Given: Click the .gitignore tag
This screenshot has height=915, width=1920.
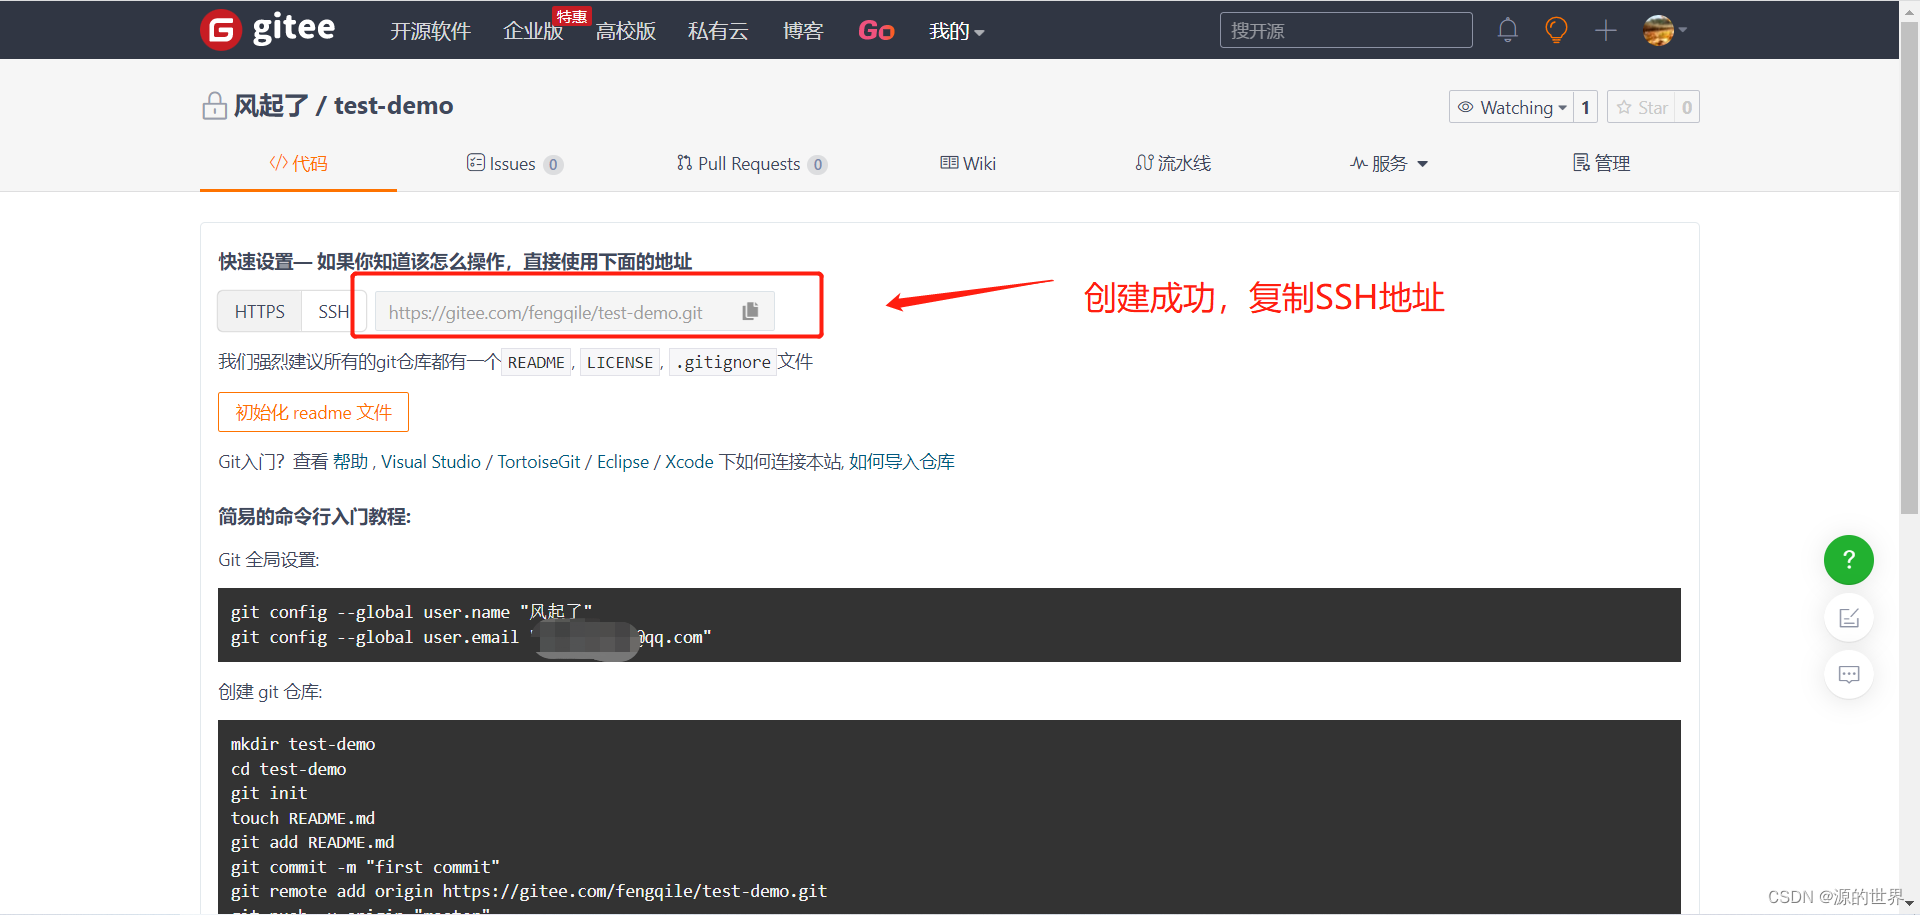Looking at the screenshot, I should pos(723,362).
